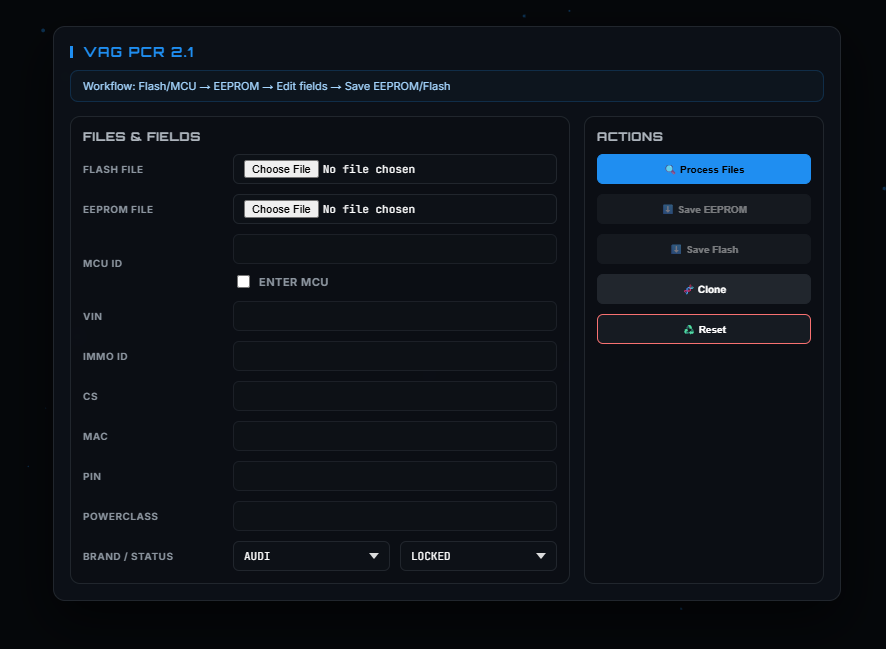The image size is (886, 649).
Task: Focus the MAC text field
Action: 394,436
